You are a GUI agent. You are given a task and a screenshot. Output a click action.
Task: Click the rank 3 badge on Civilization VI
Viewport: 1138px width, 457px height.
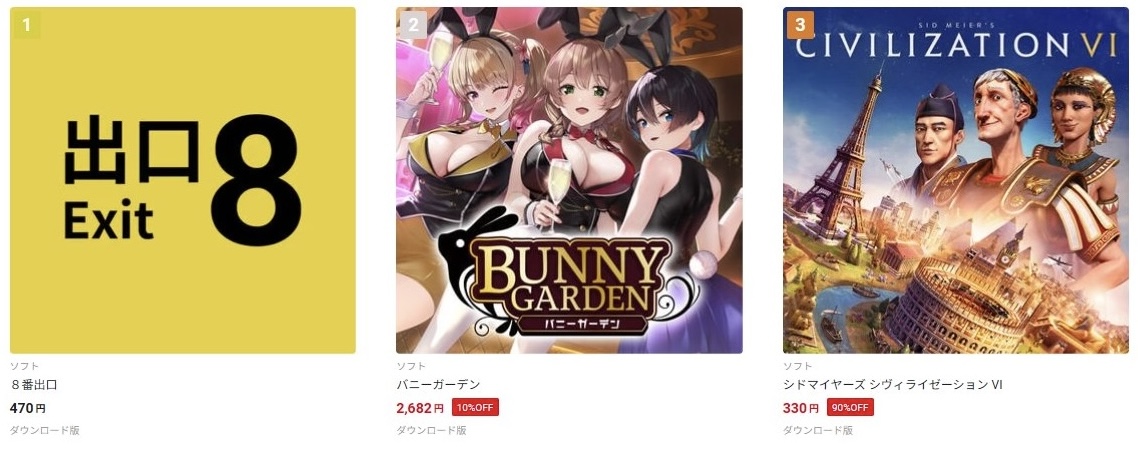pyautogui.click(x=800, y=25)
